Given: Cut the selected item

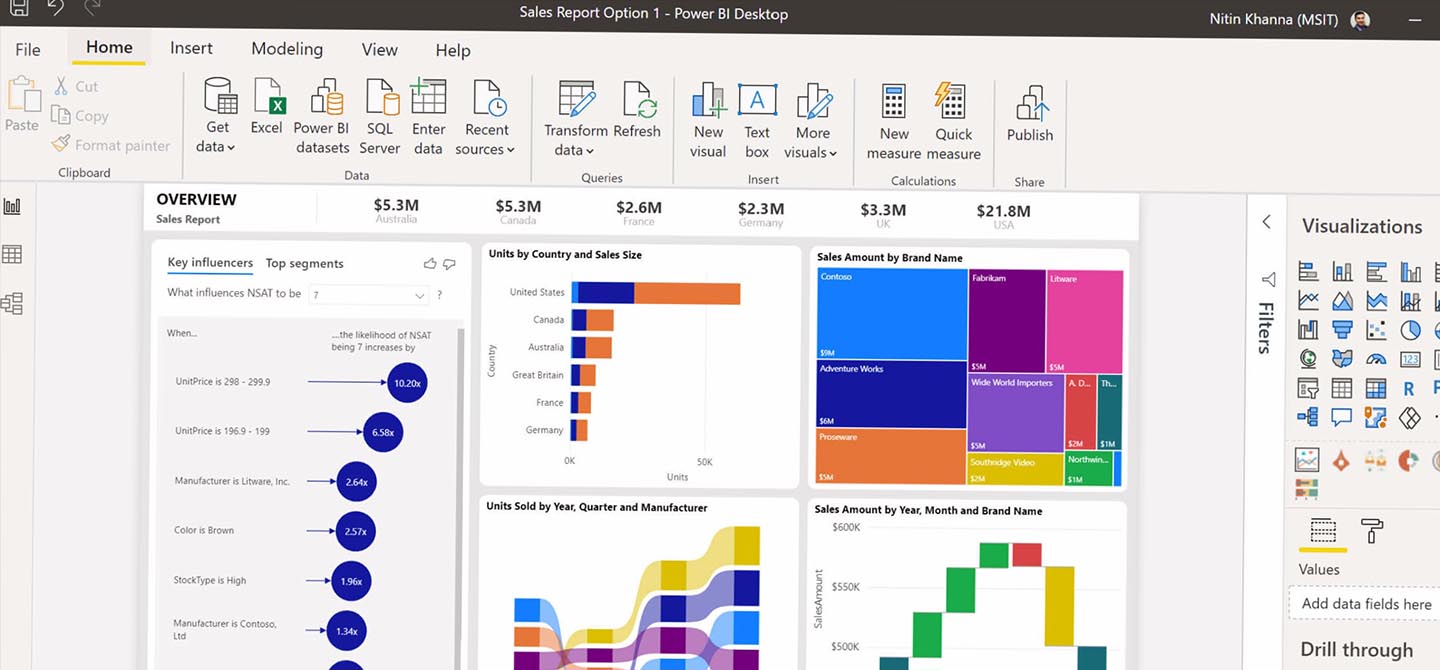Looking at the screenshot, I should 76,87.
